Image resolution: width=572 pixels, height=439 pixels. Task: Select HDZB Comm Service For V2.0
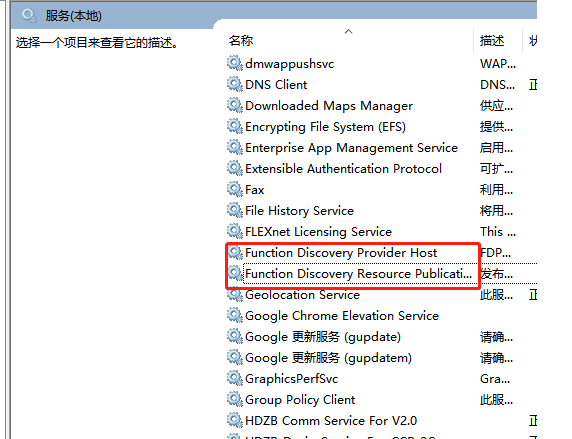[331, 421]
